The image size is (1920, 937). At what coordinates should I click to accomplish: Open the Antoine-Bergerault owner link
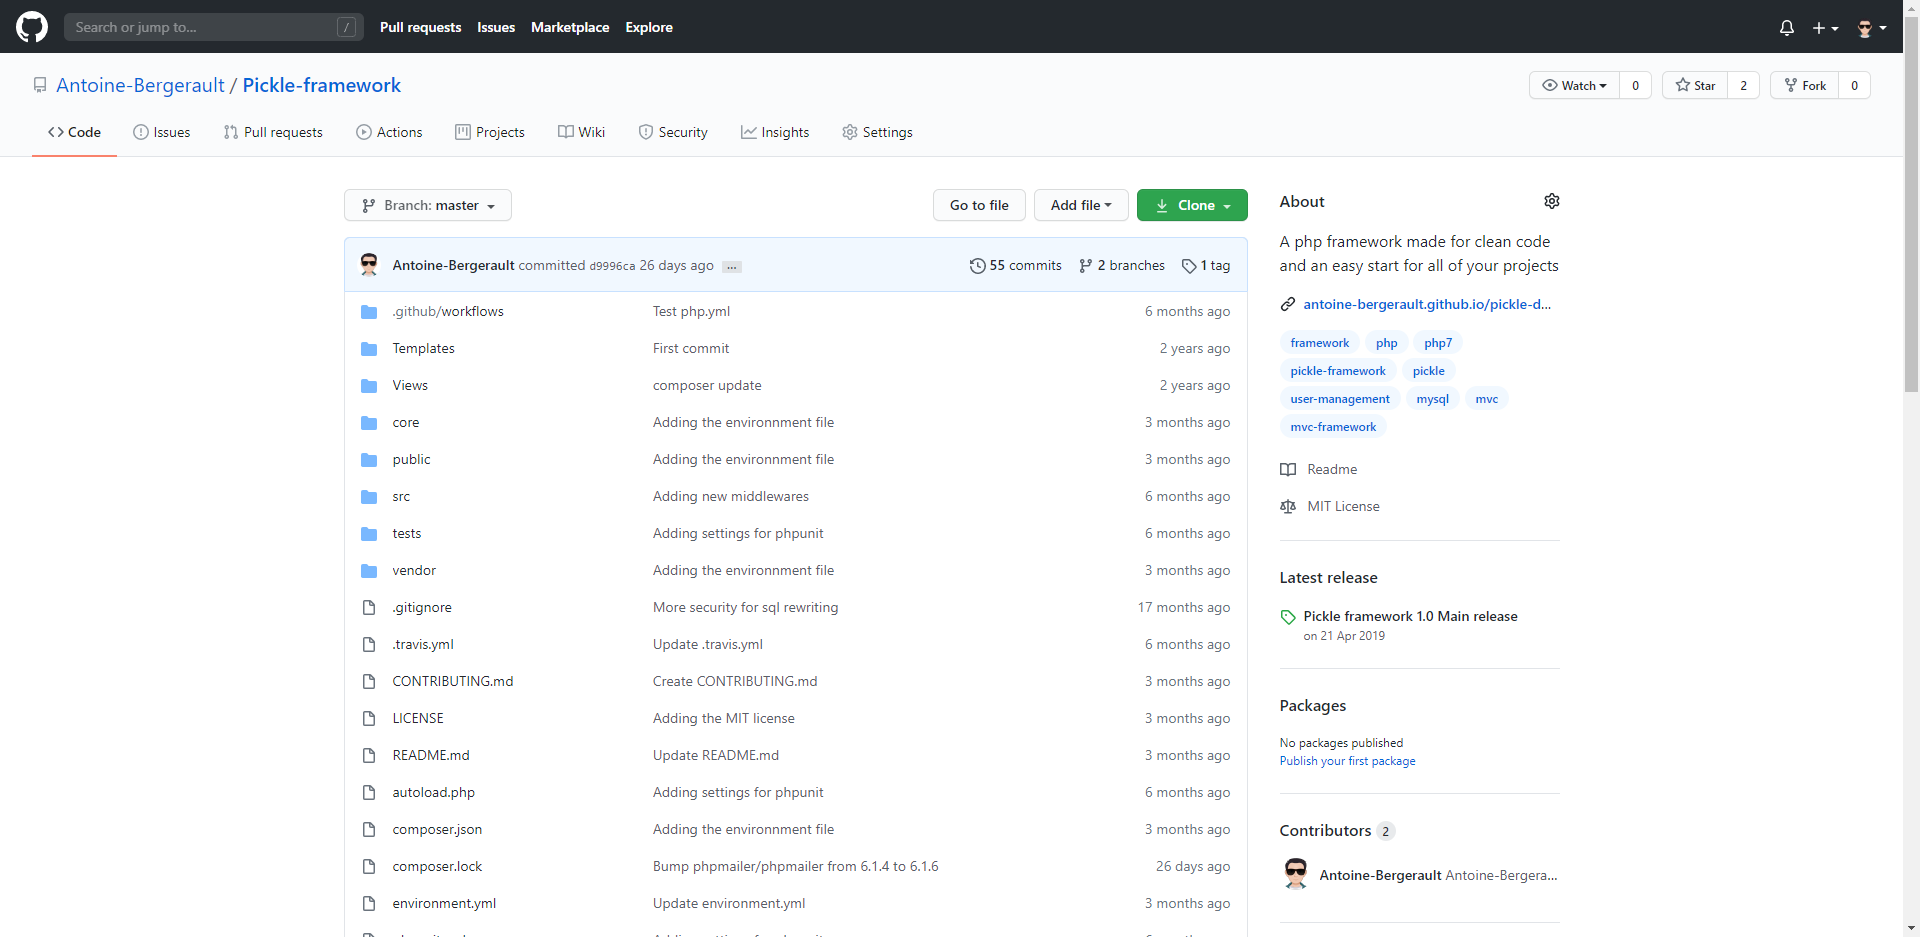point(140,85)
